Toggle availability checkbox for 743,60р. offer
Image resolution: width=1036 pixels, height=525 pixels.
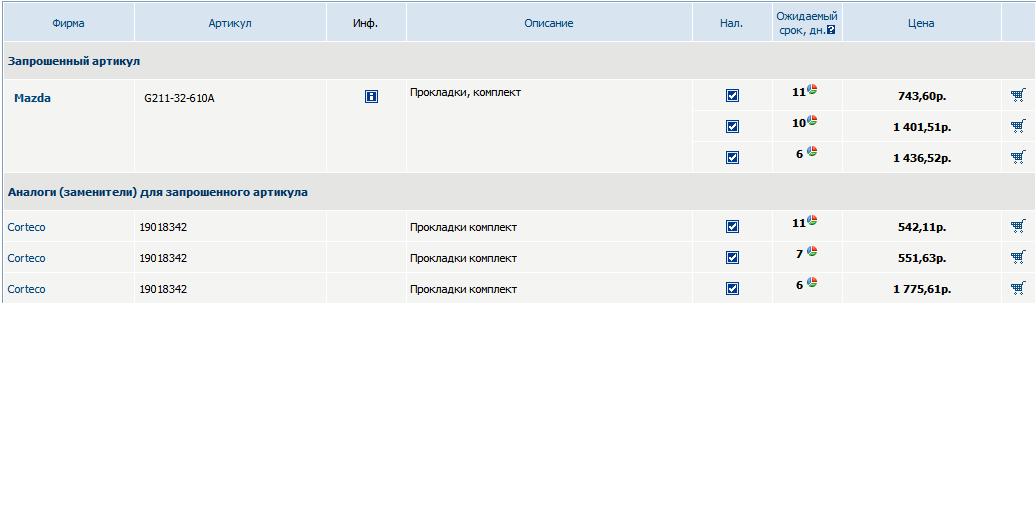(732, 96)
